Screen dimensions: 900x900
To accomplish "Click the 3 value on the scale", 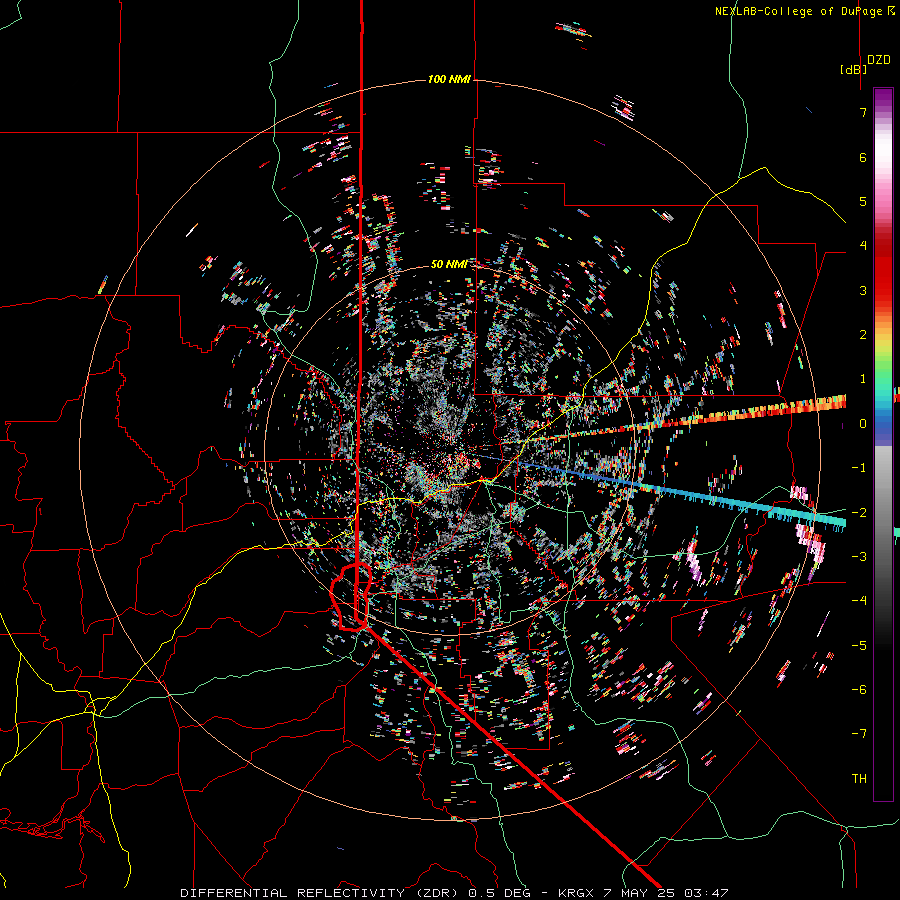I will (863, 290).
